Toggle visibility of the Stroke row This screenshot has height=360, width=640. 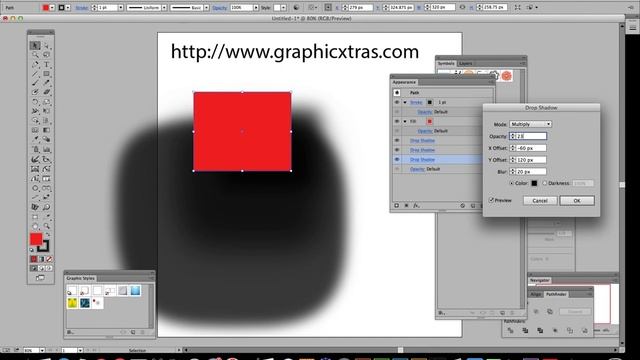click(397, 102)
